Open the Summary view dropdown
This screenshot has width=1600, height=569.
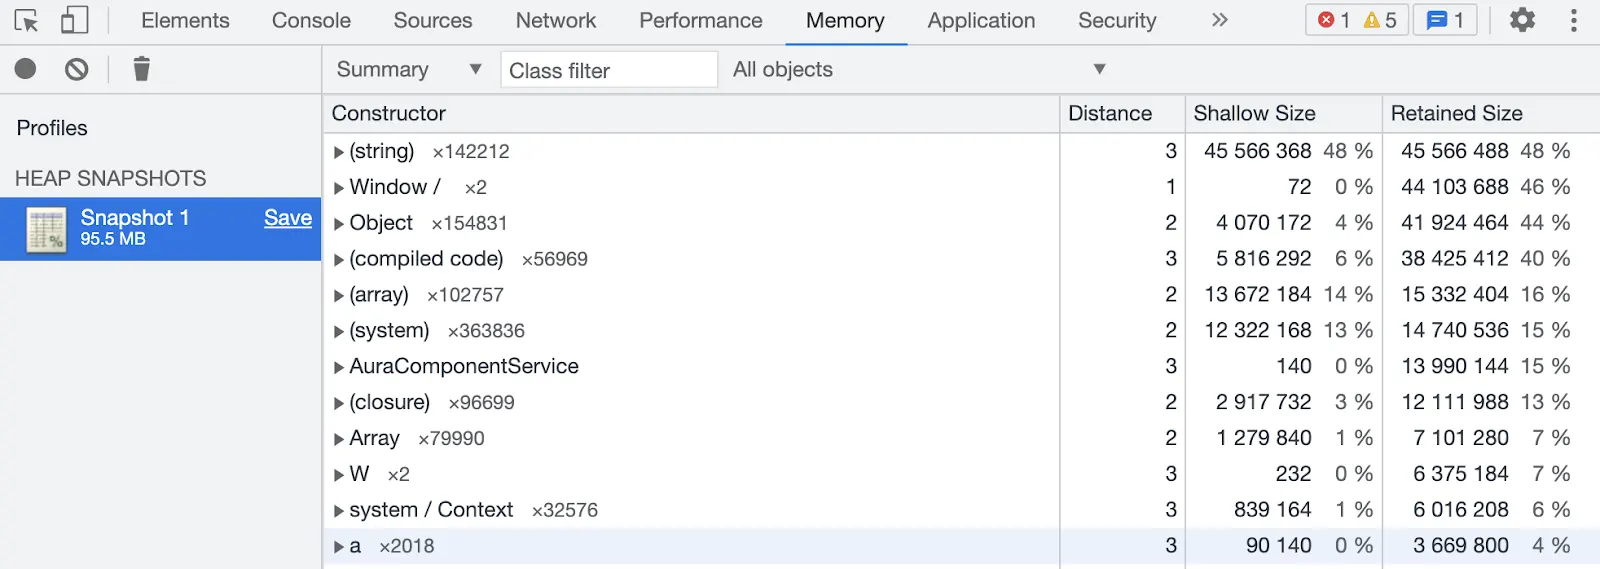(409, 69)
